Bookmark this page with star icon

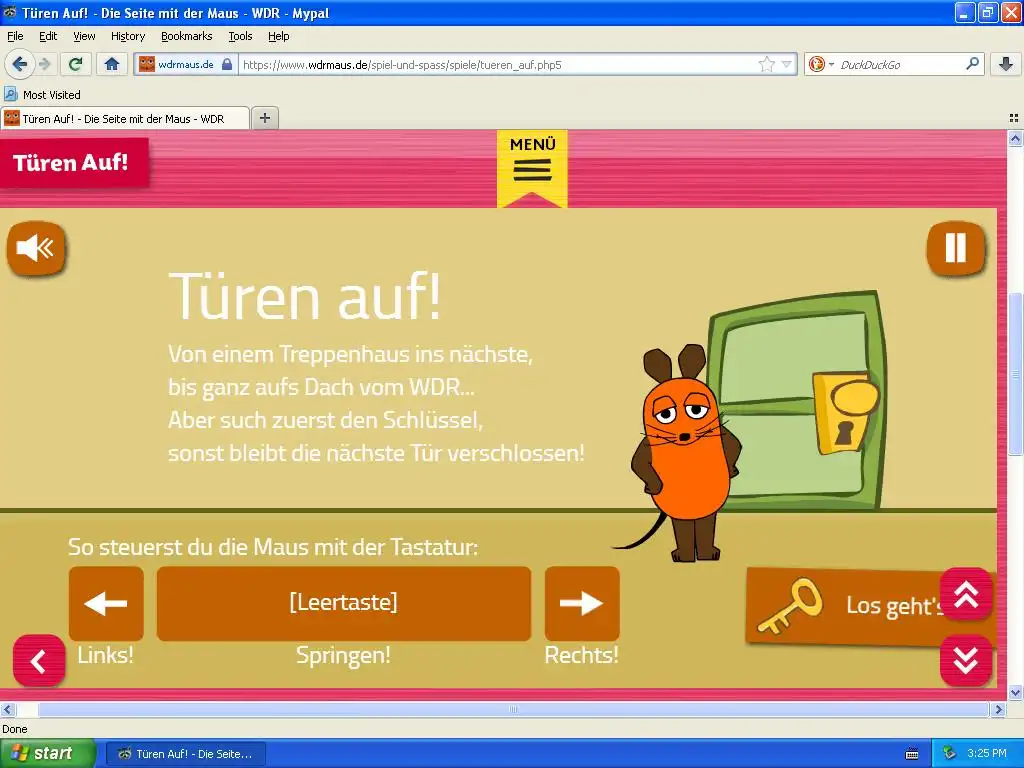[x=766, y=64]
